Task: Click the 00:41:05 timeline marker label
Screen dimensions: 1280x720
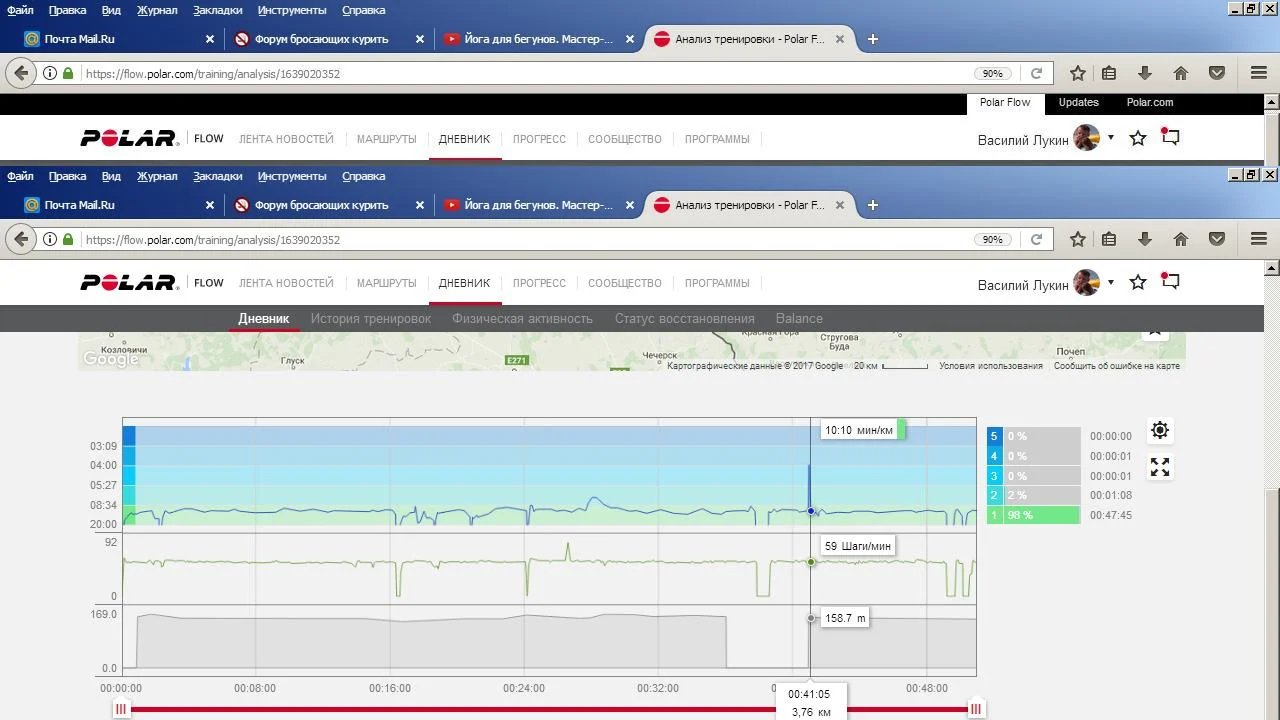Action: coord(809,694)
